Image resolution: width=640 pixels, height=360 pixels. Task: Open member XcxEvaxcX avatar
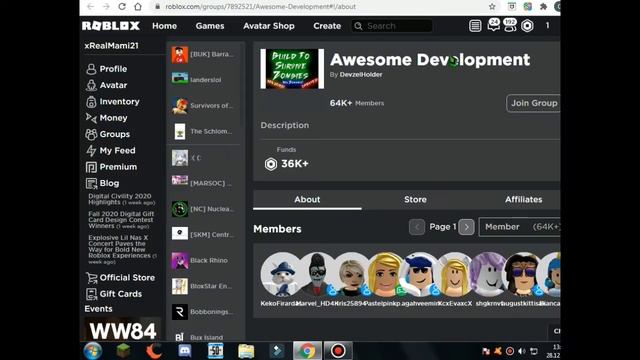pos(454,275)
